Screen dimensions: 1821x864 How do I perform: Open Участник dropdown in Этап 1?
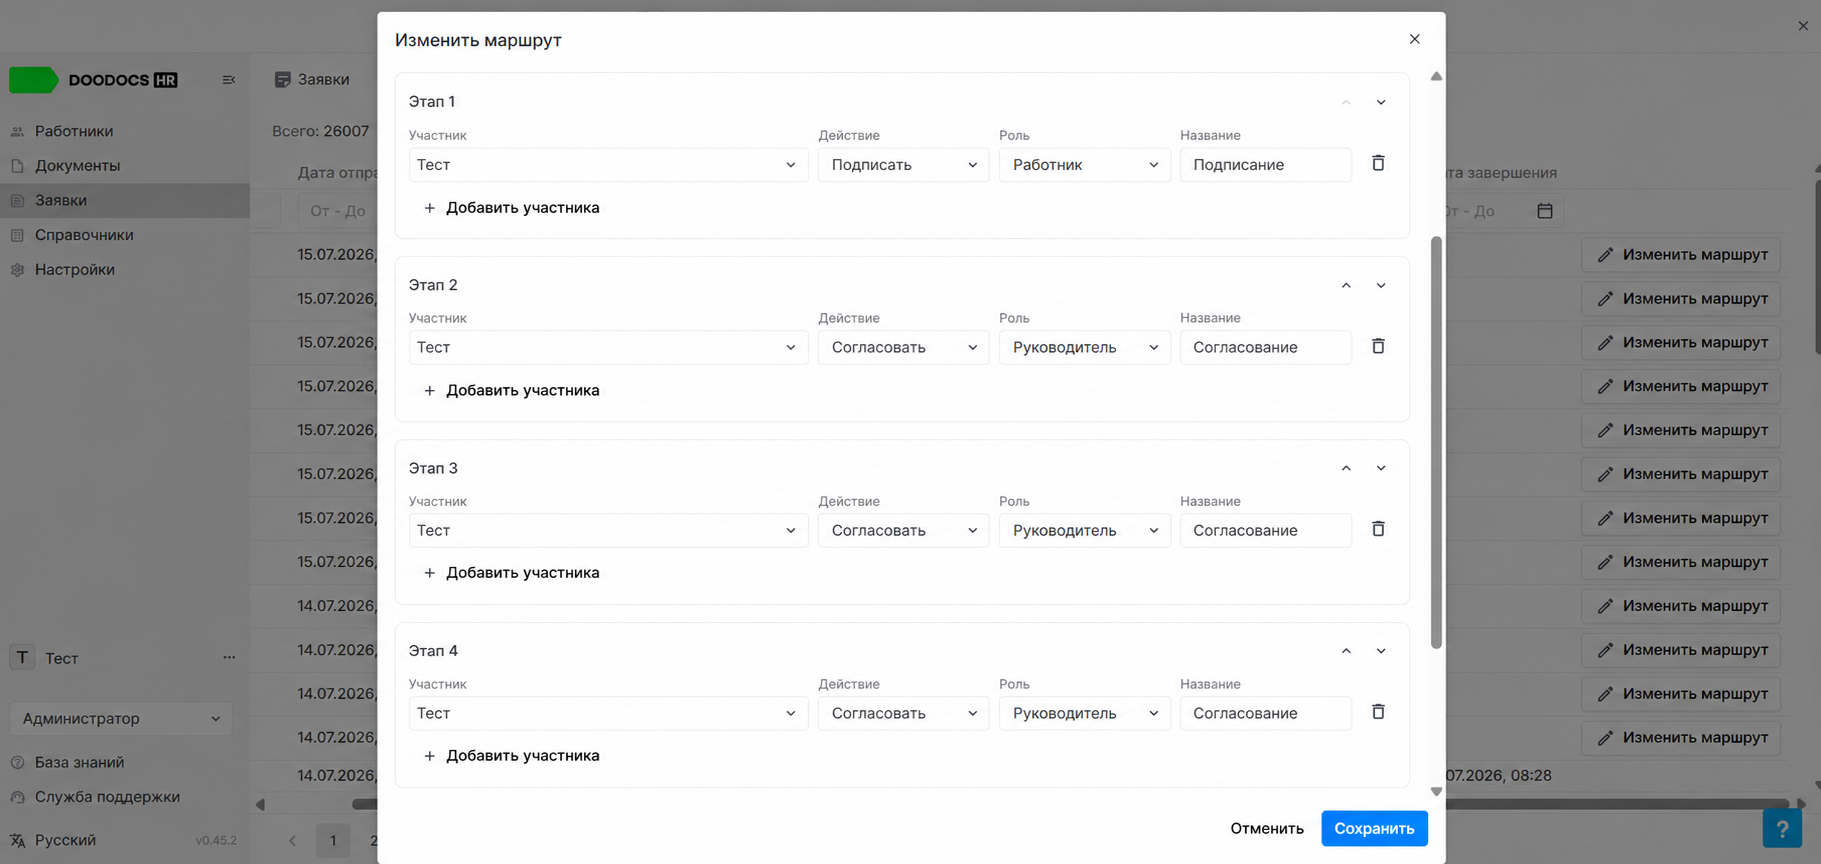[608, 165]
